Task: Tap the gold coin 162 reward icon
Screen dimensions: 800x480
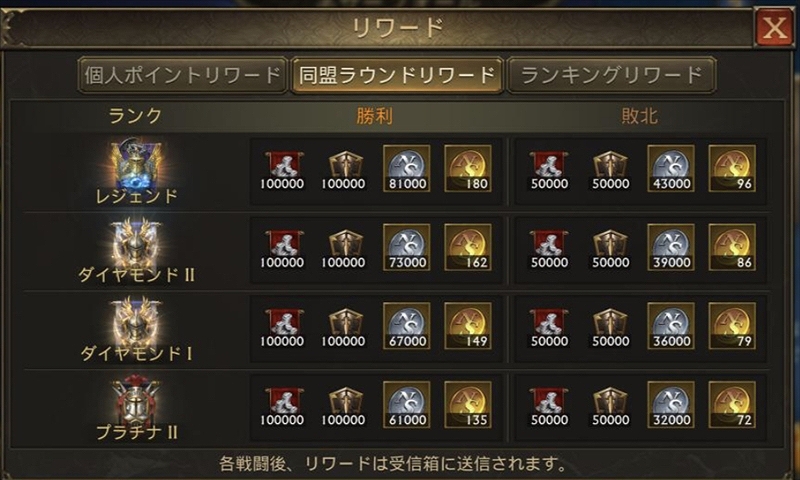Action: point(468,247)
